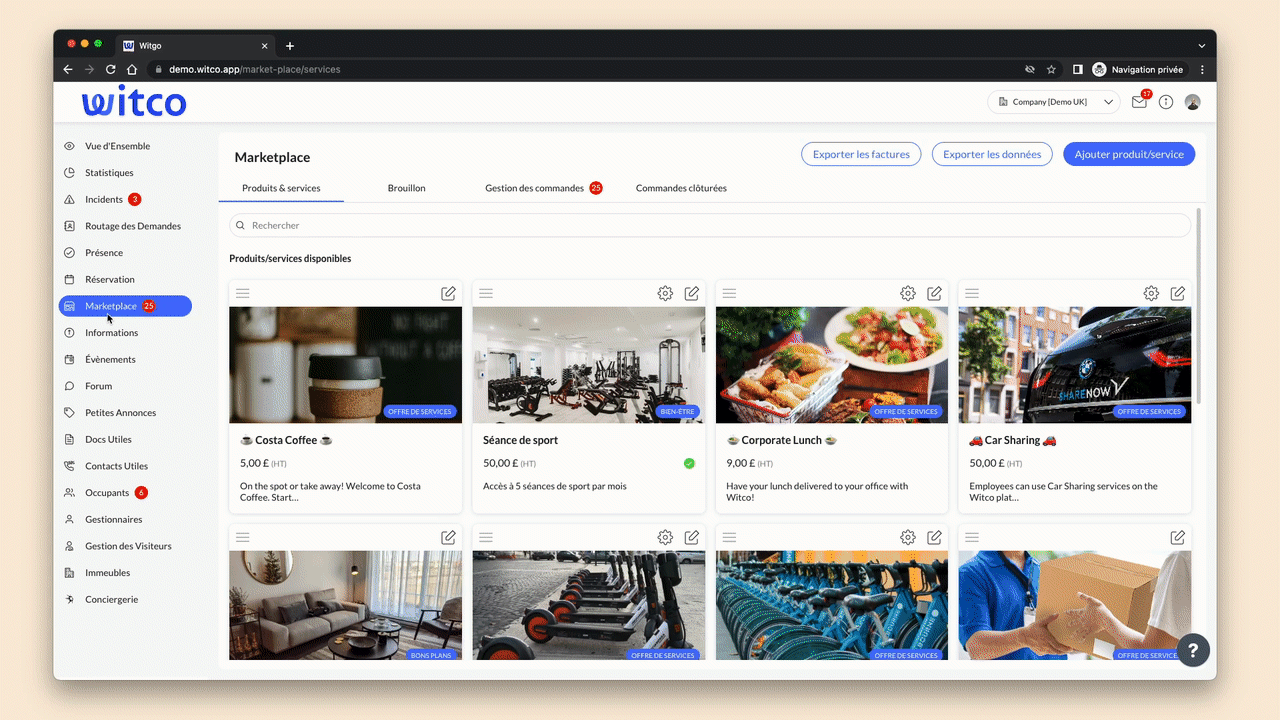Select Produits & services tab

click(281, 188)
